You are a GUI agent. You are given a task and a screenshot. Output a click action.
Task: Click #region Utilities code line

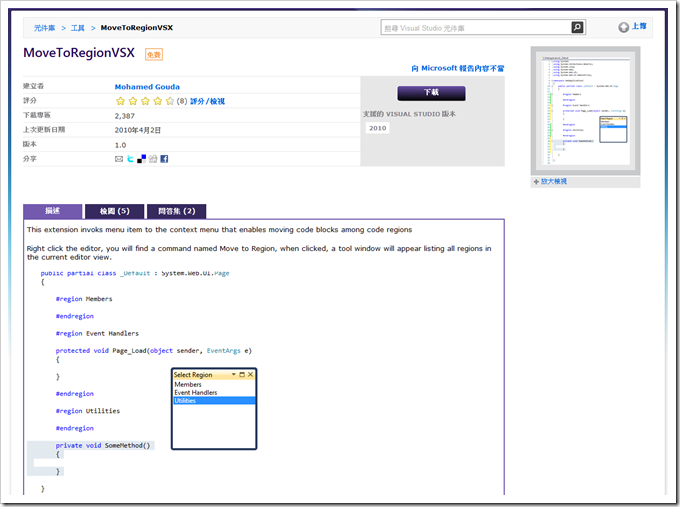tap(88, 411)
